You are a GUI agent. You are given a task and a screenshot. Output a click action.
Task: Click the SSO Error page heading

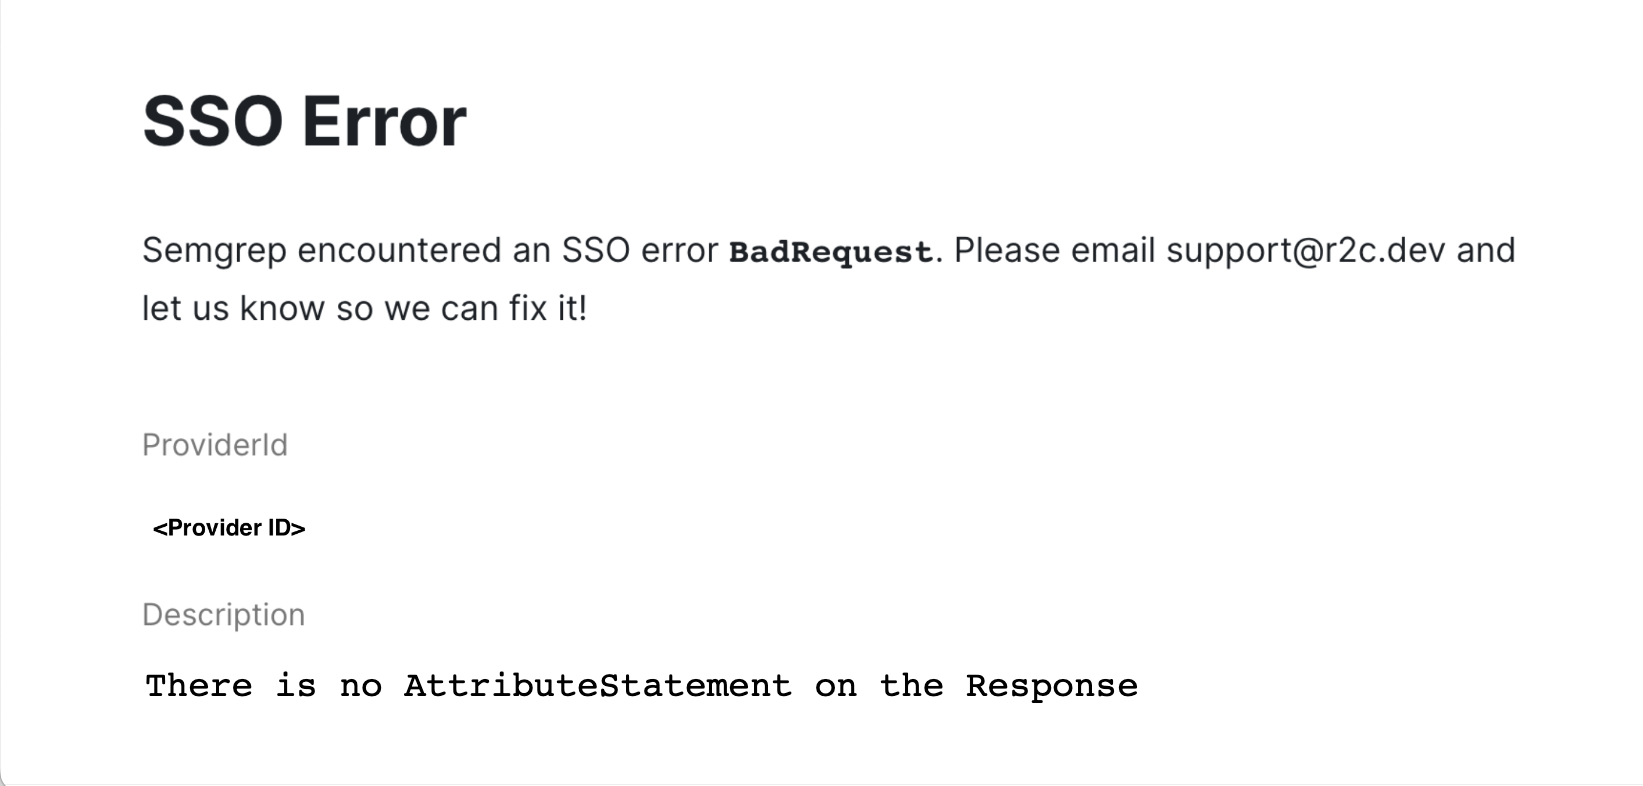[304, 122]
